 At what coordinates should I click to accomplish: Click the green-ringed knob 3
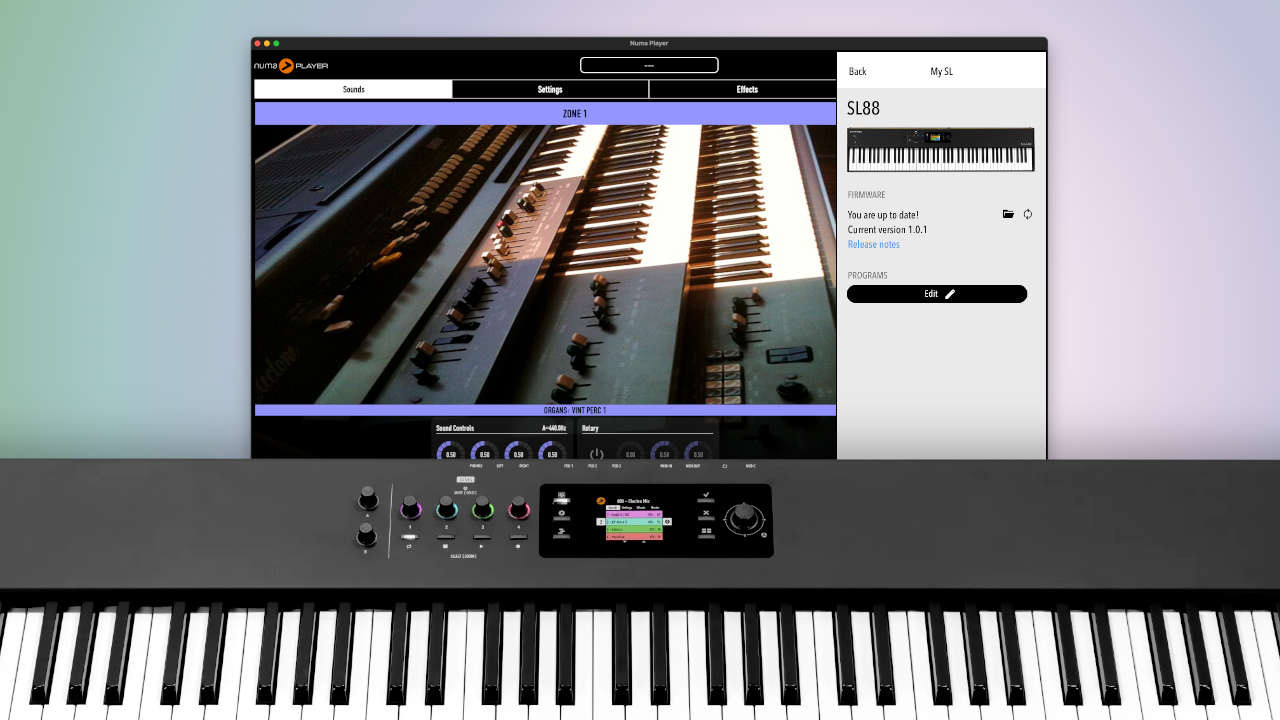click(483, 506)
